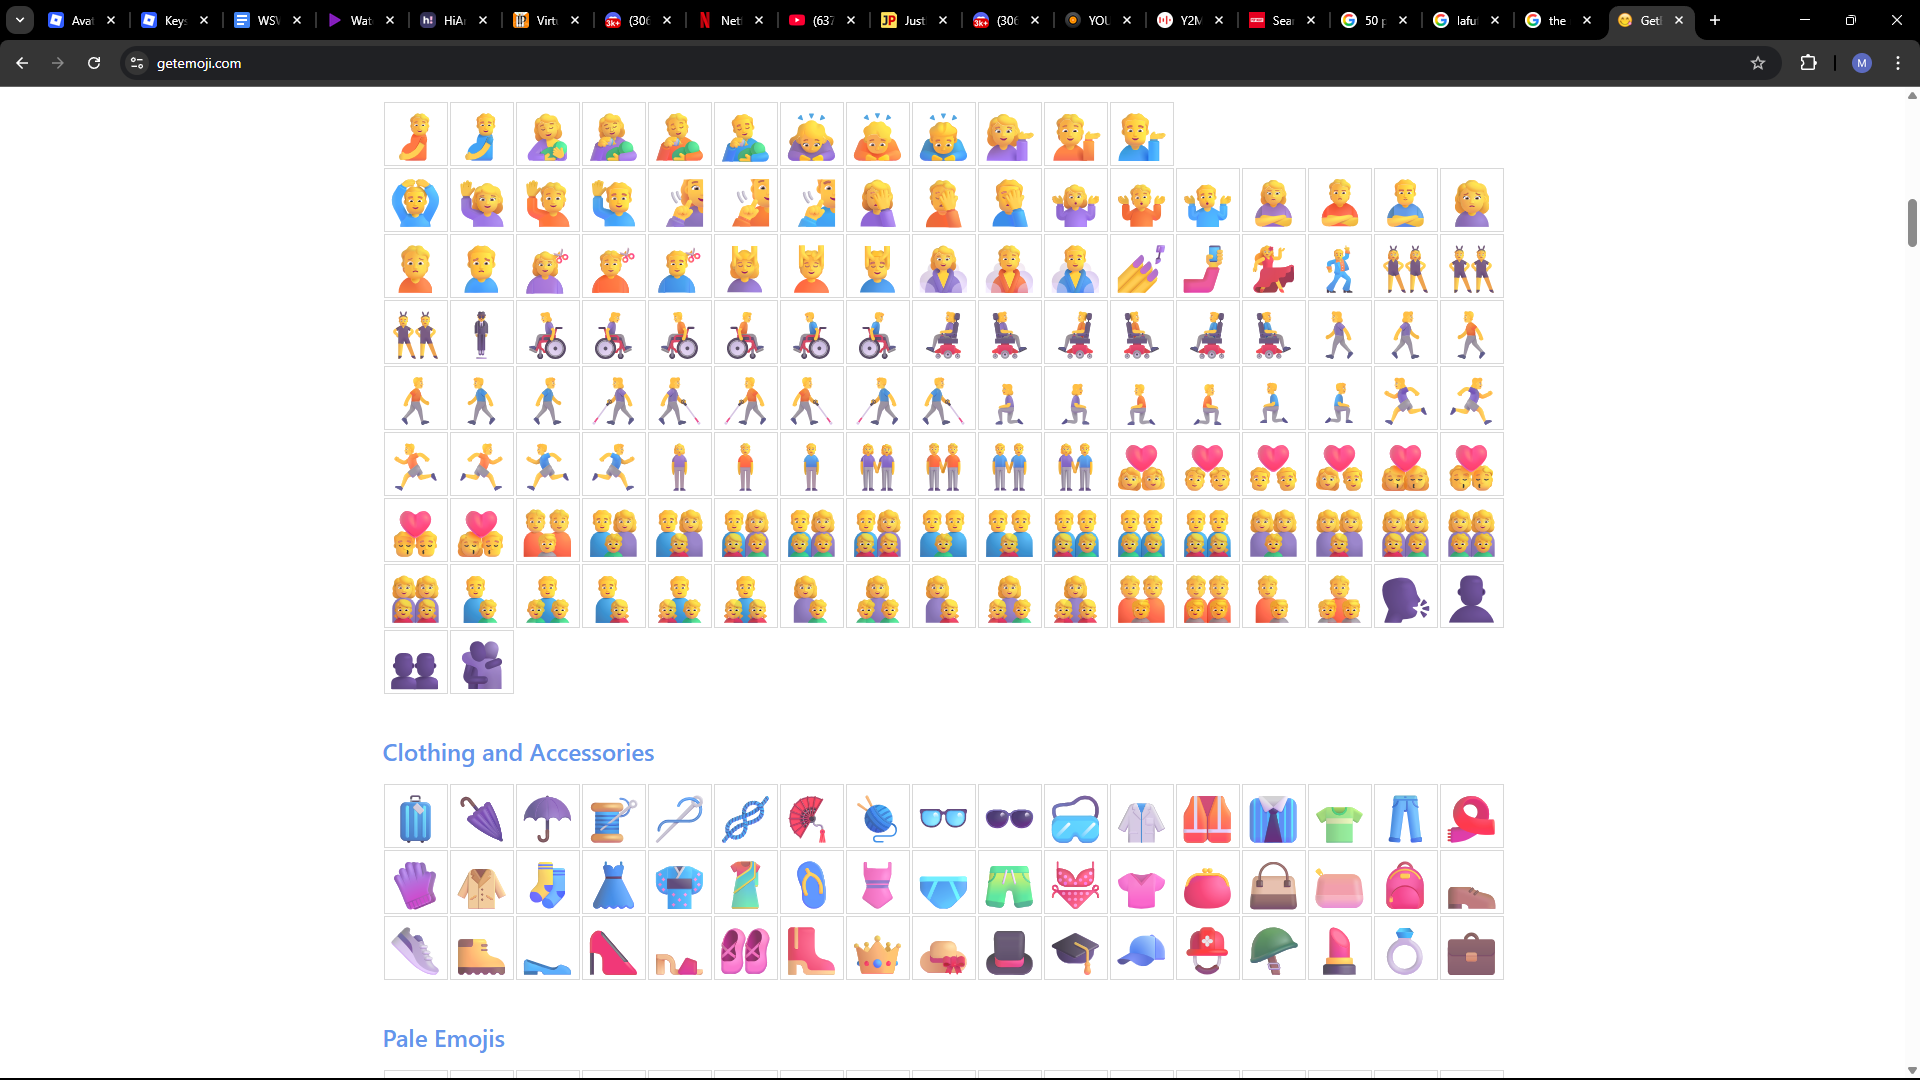1920x1080 pixels.
Task: Click the scrollbar down arrow
Action: [1912, 1071]
